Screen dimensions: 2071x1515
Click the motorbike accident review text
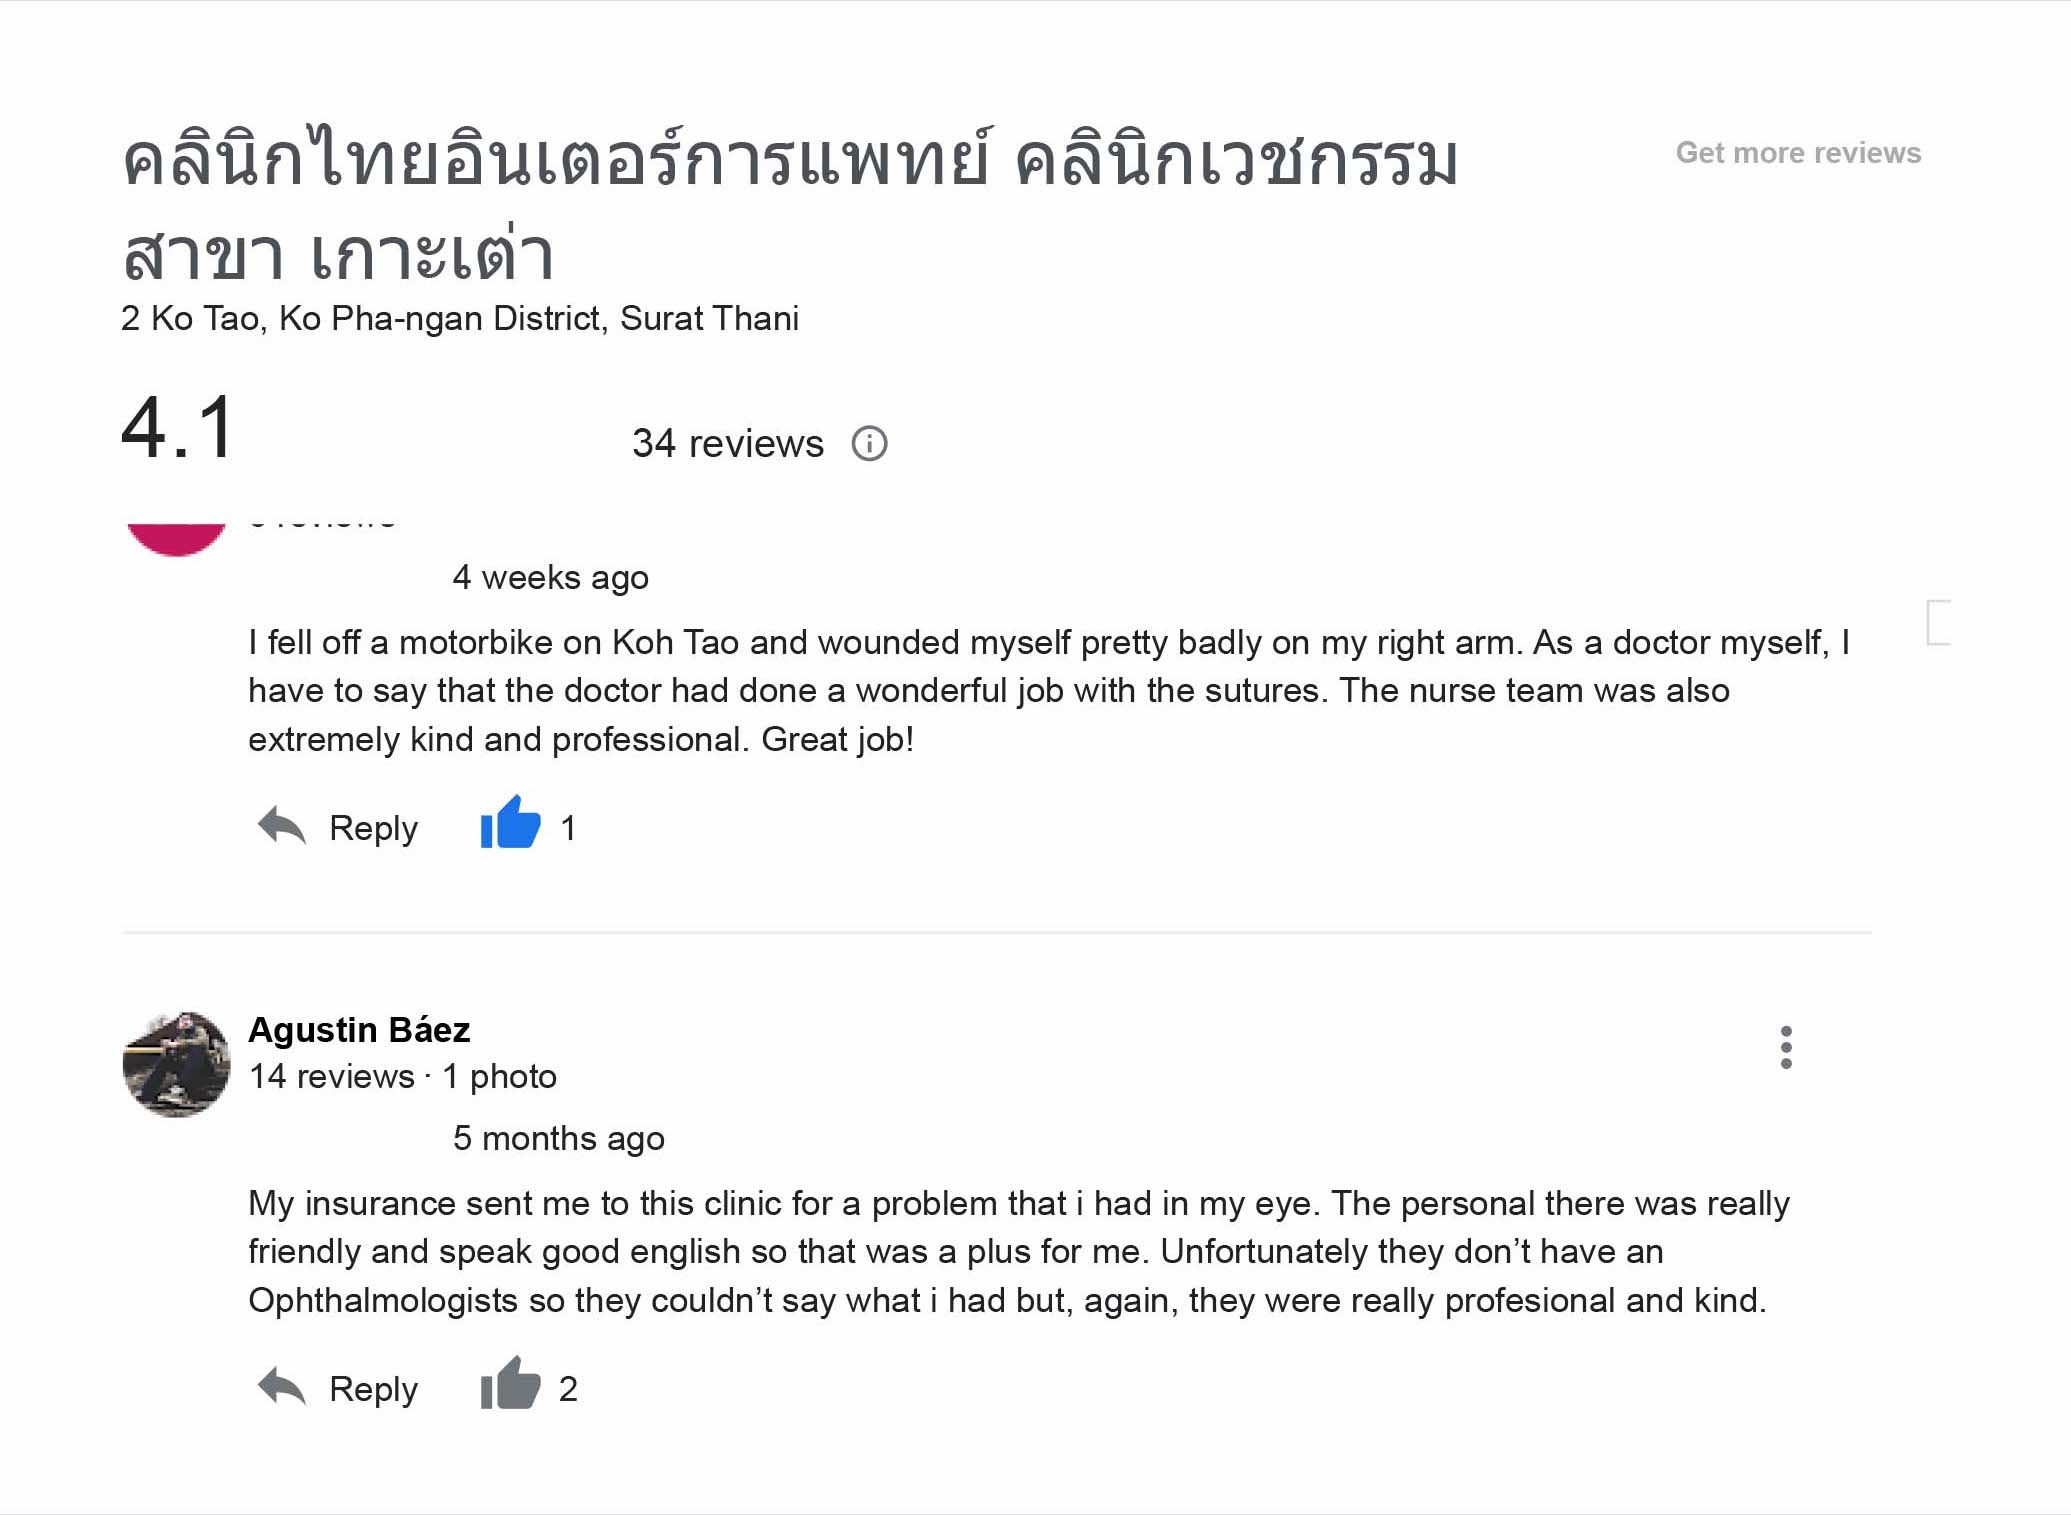click(1048, 690)
